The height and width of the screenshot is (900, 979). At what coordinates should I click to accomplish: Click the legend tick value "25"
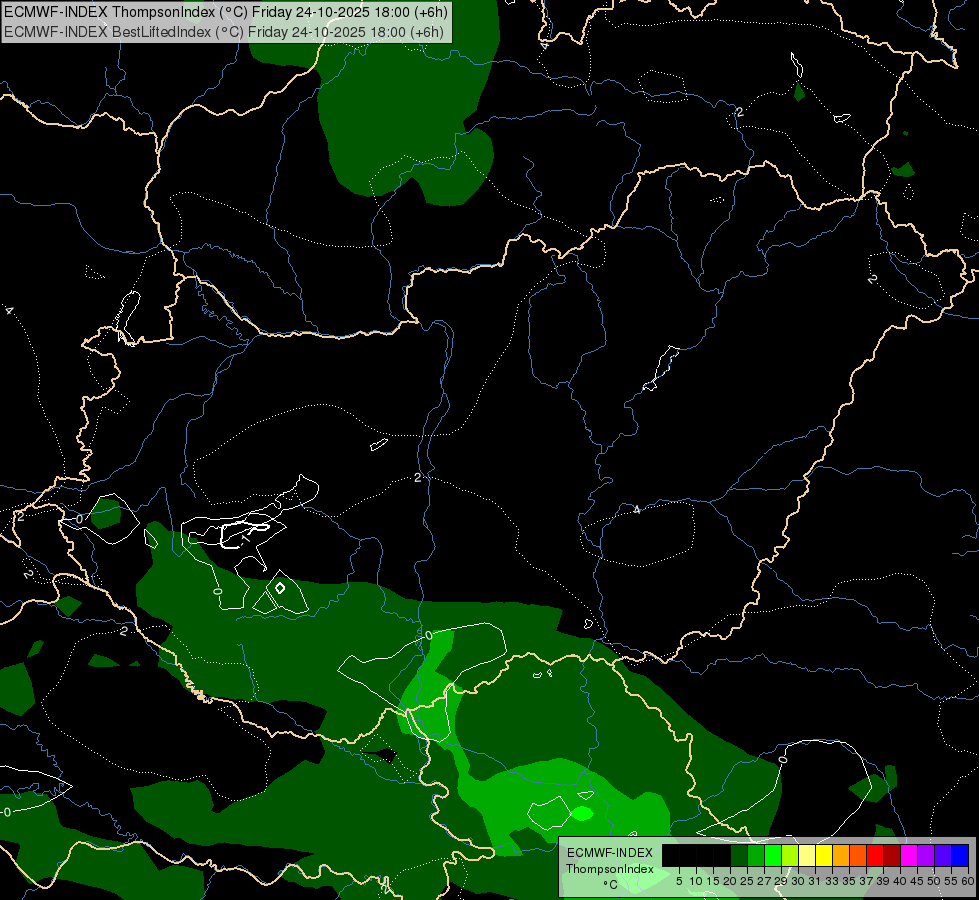(x=747, y=881)
